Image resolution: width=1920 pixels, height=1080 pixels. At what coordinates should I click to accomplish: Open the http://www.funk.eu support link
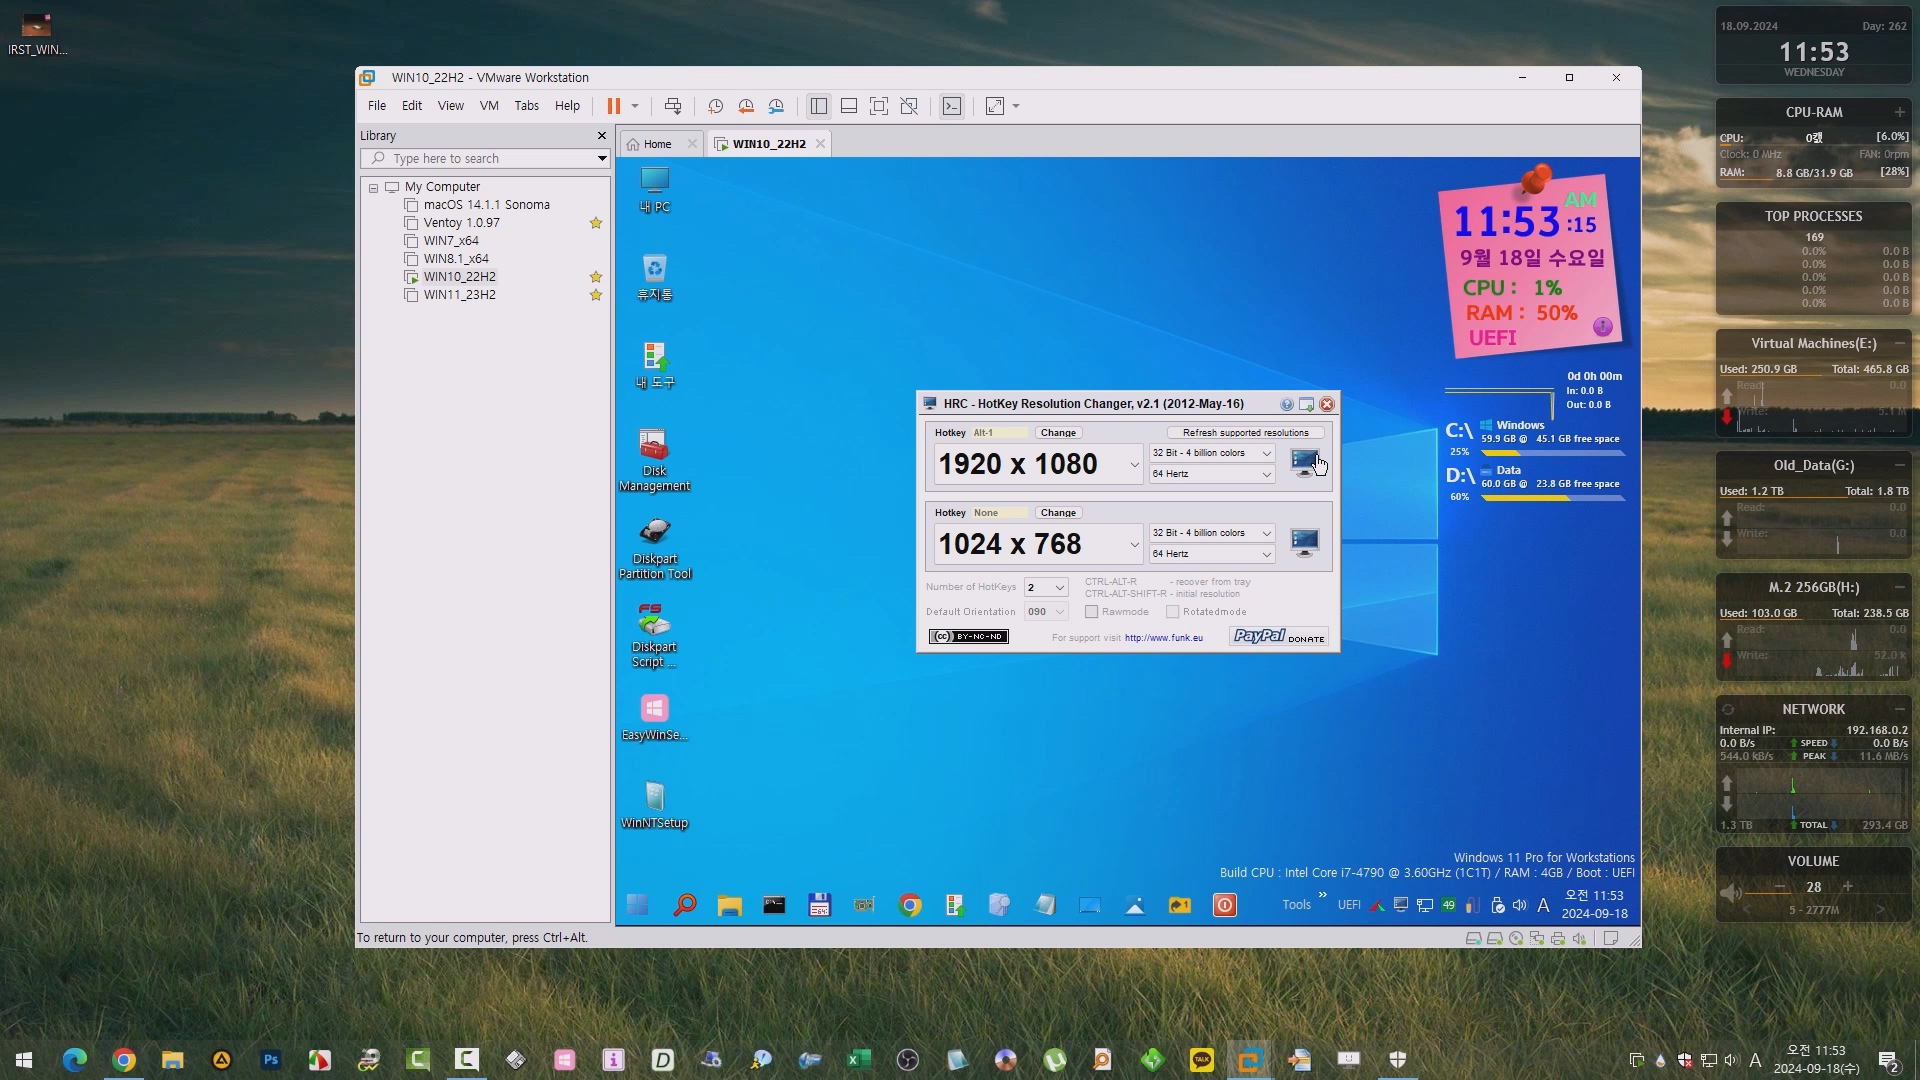[1163, 638]
